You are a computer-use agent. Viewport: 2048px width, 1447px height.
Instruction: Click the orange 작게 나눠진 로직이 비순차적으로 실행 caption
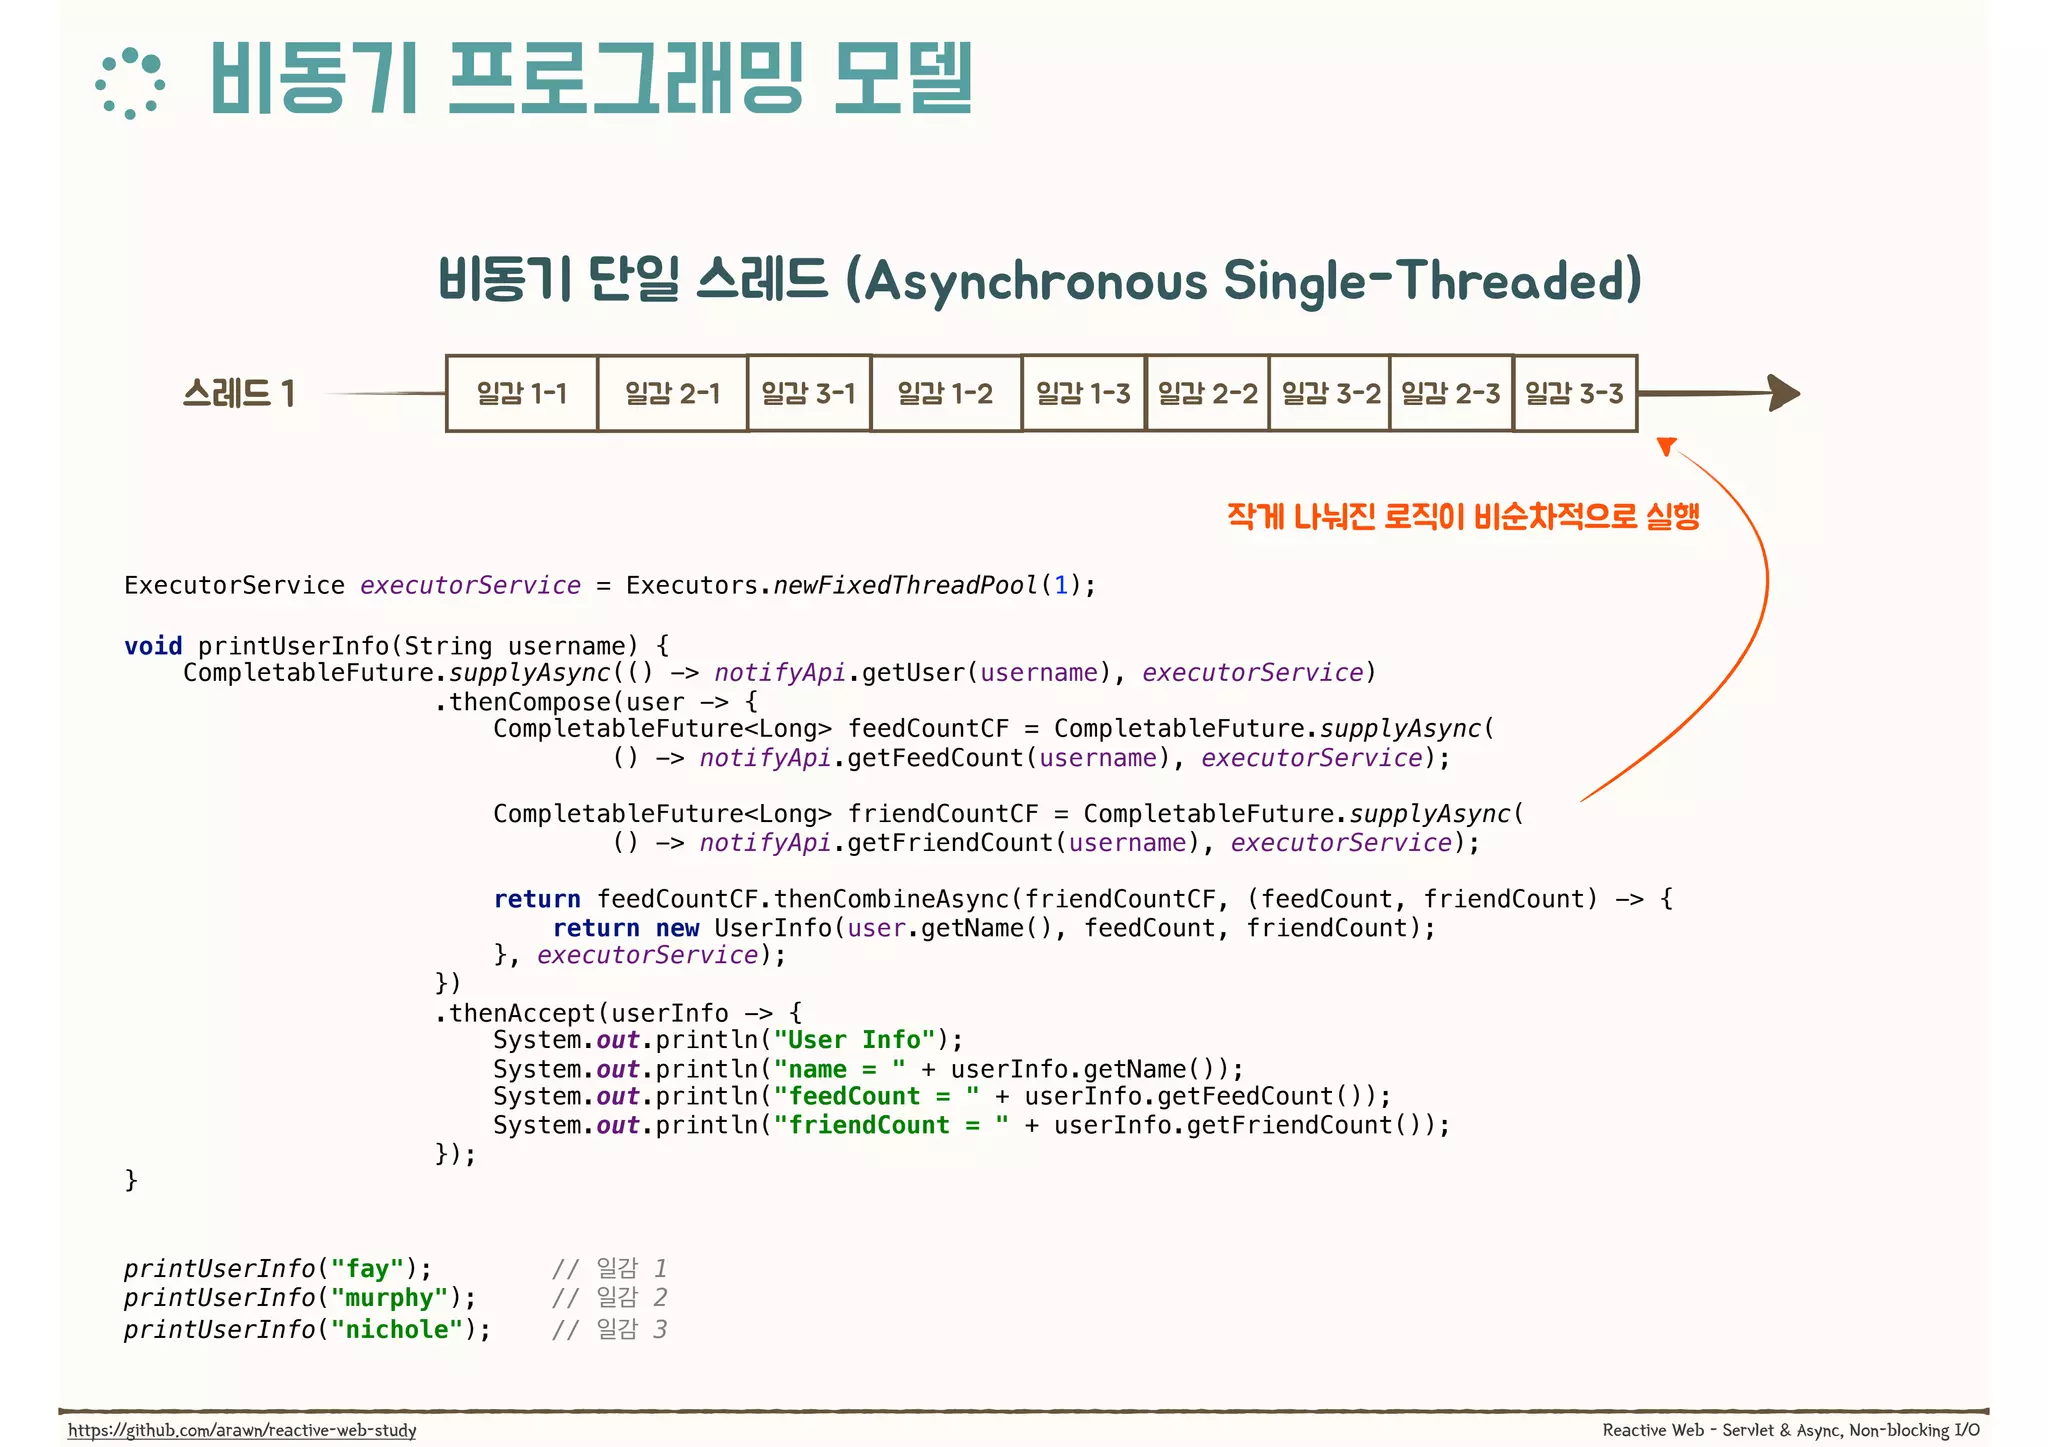point(1463,516)
